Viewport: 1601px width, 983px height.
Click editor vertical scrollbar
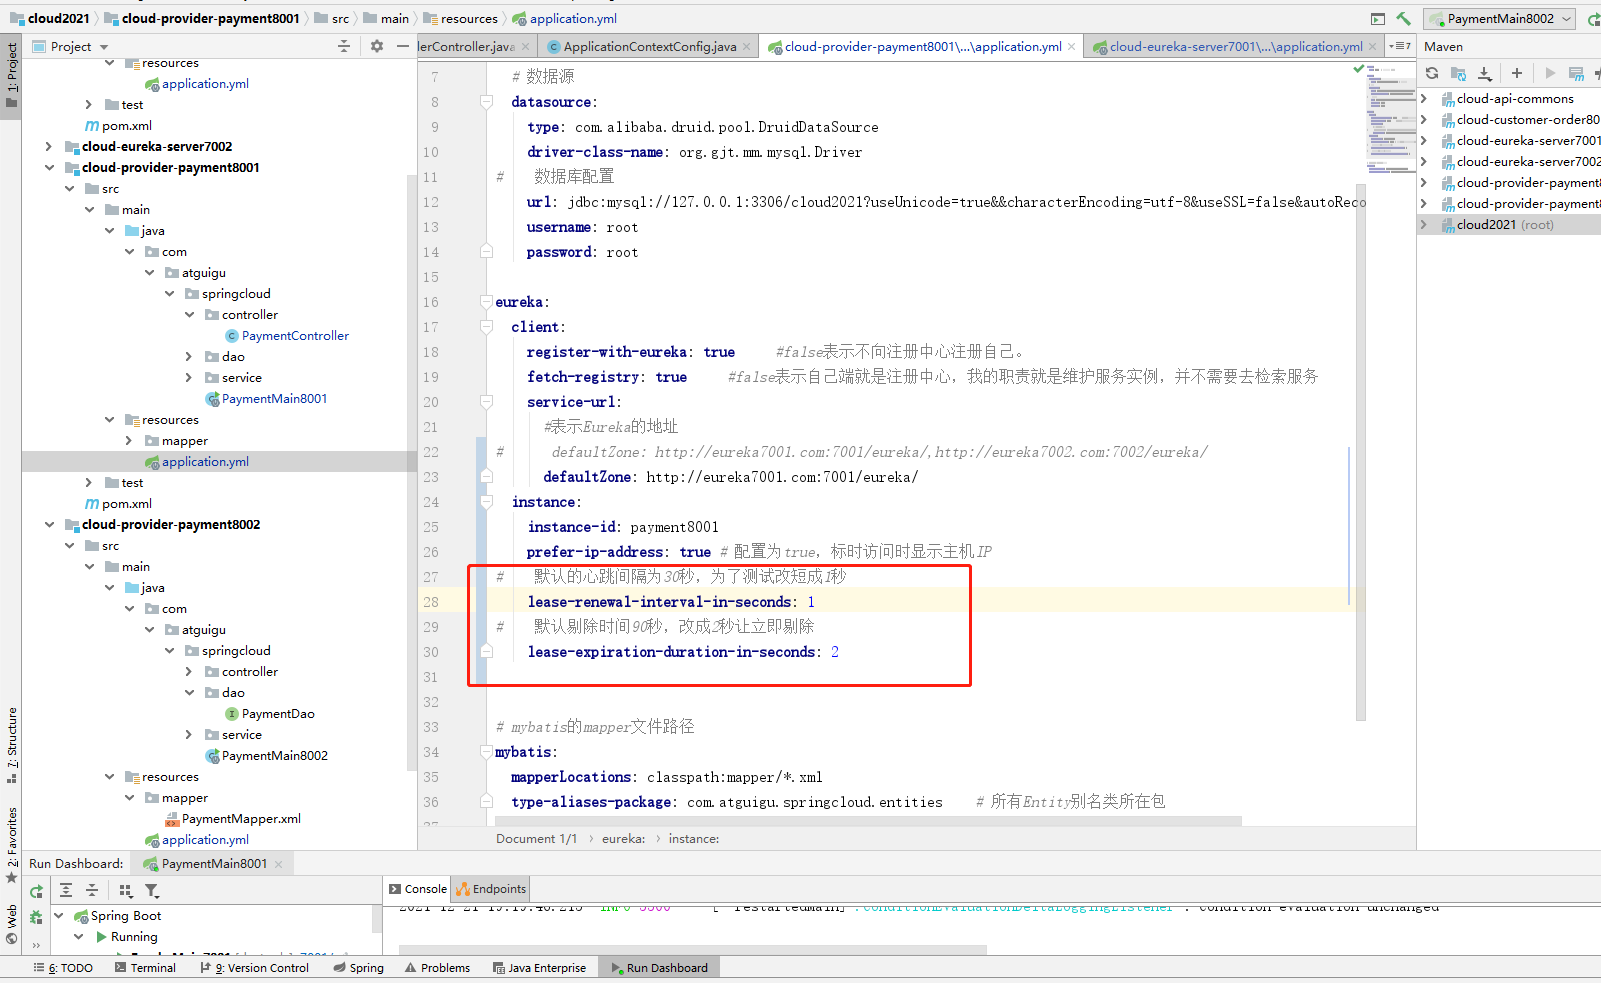tap(1361, 452)
